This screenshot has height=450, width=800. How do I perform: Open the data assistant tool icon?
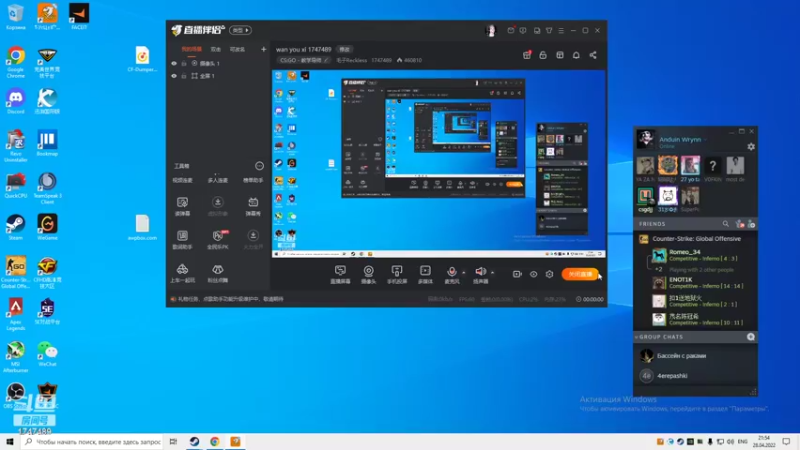pos(182,239)
